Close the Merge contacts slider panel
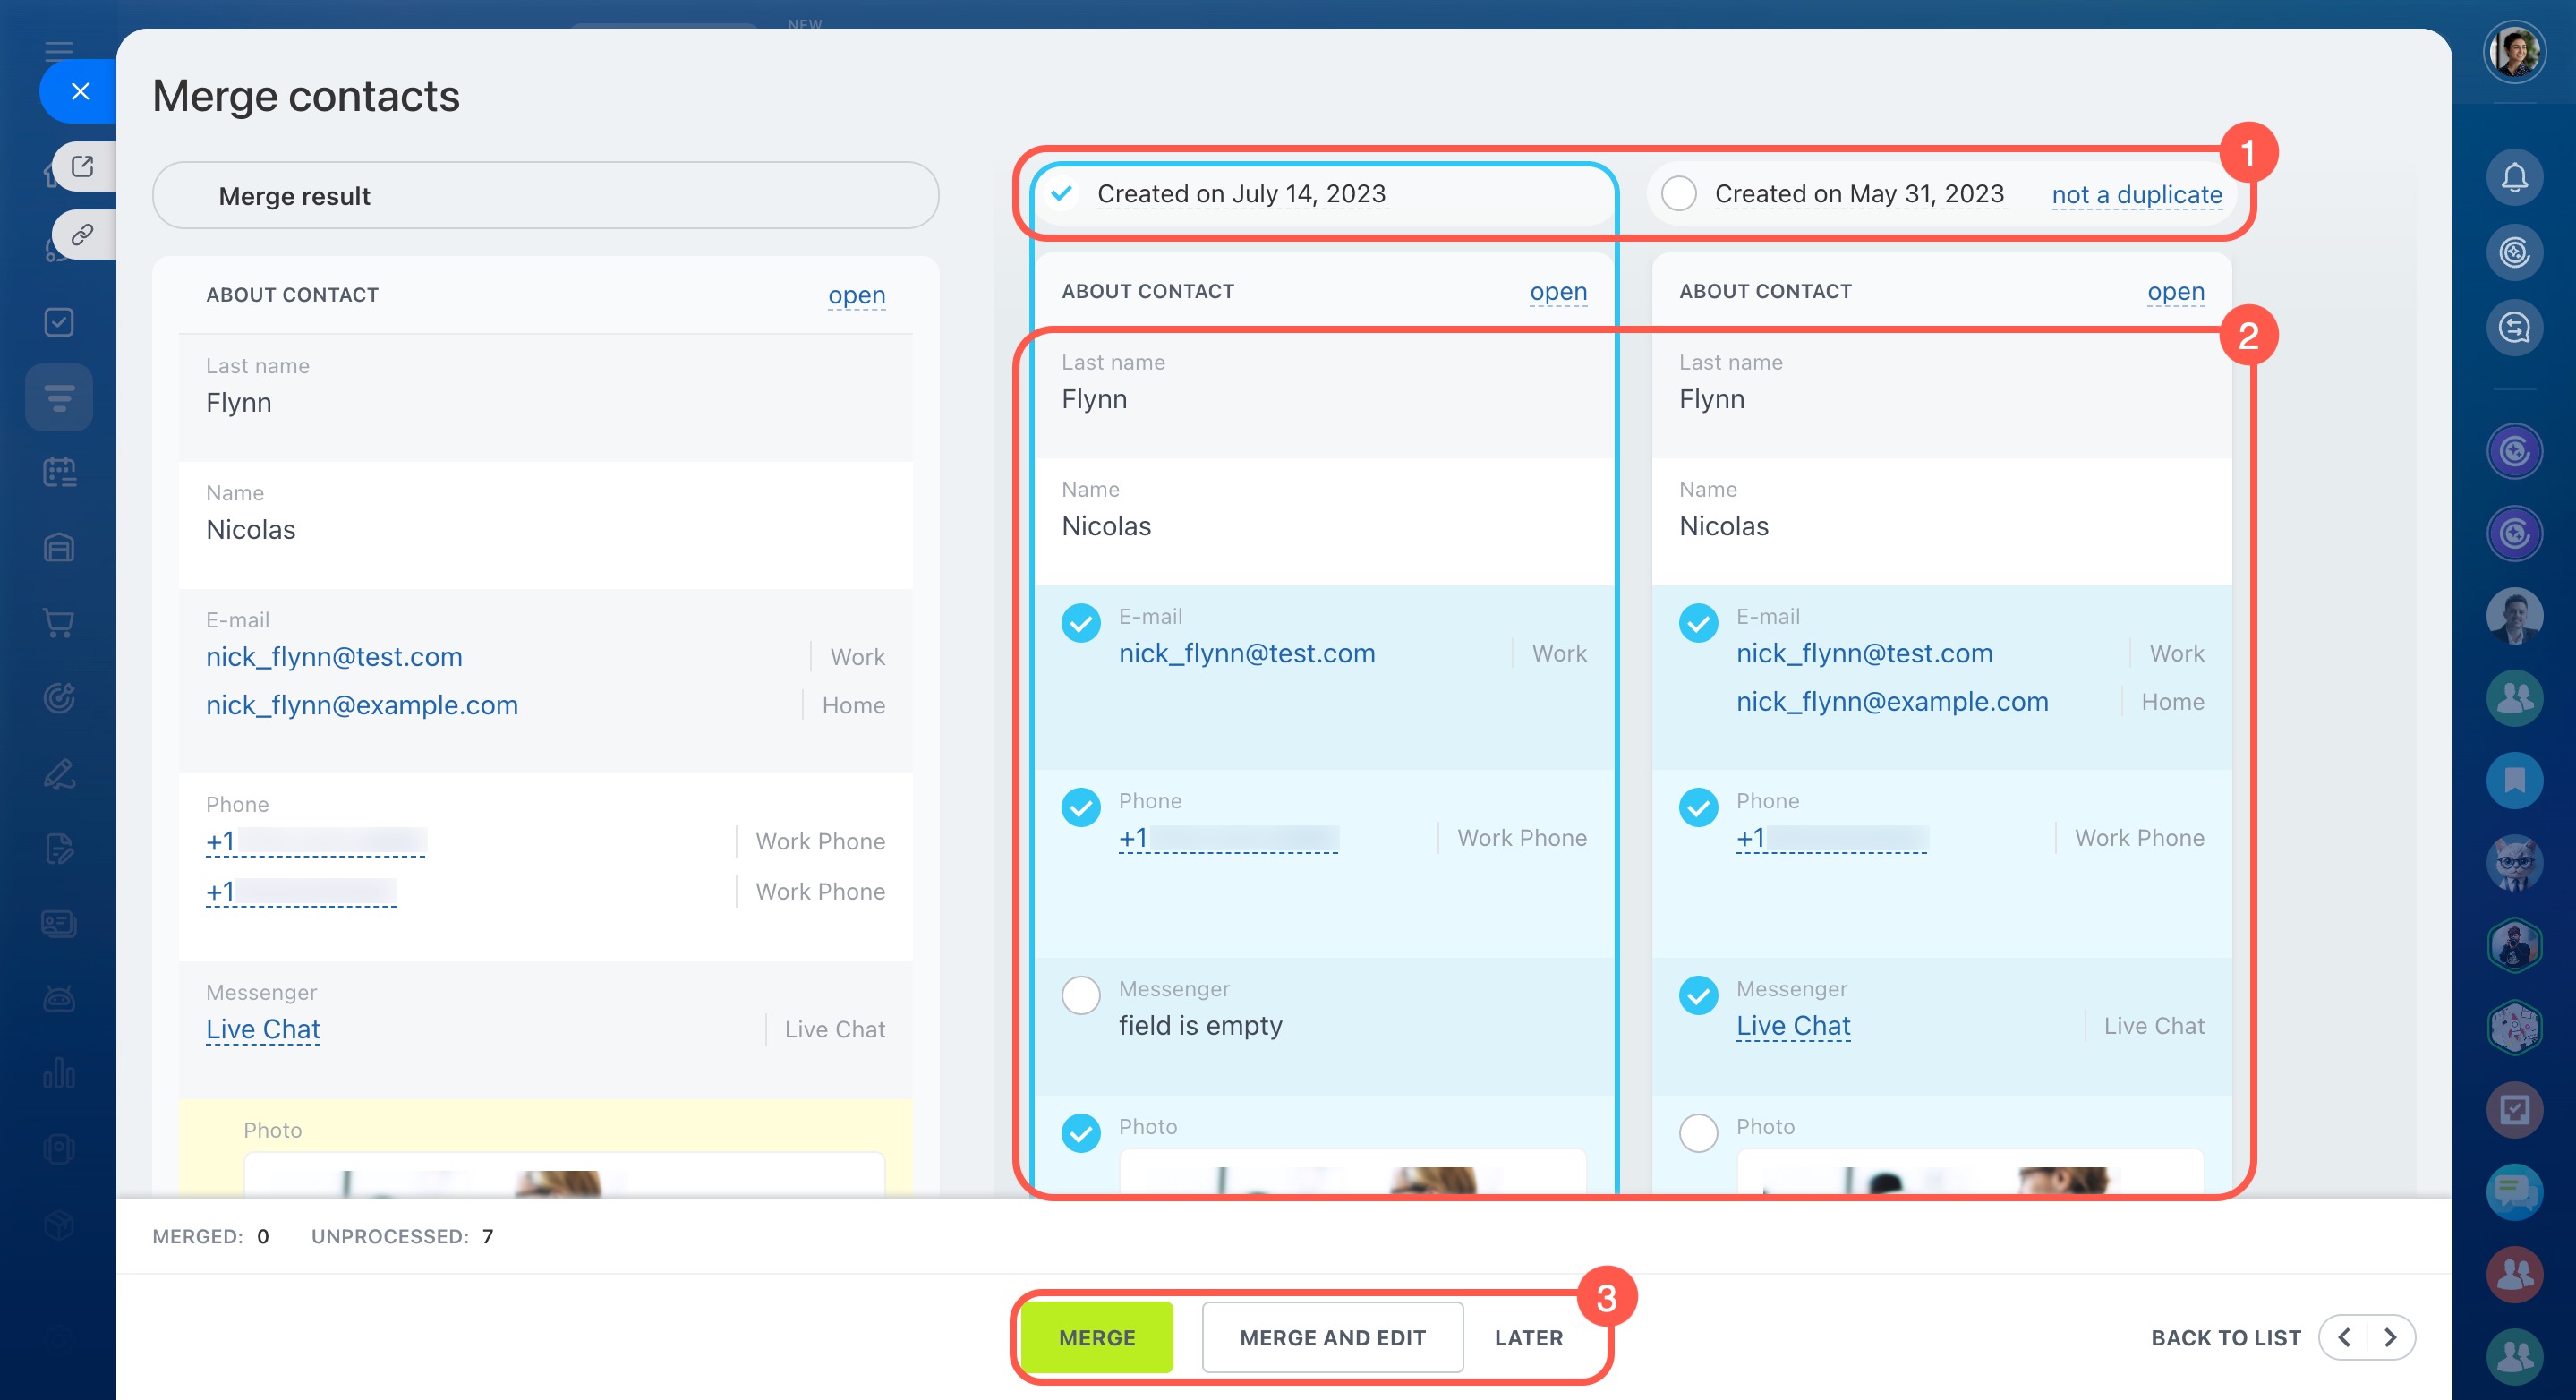 (x=80, y=91)
